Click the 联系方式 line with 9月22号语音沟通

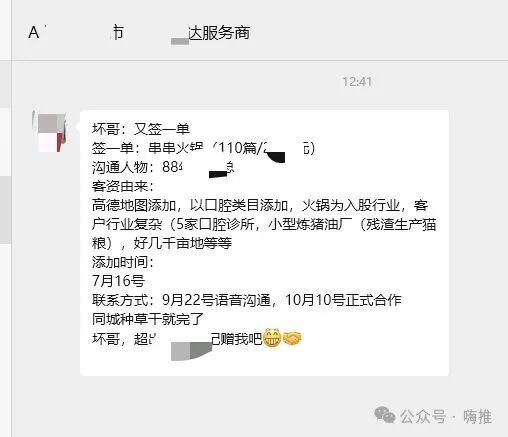pyautogui.click(x=247, y=300)
